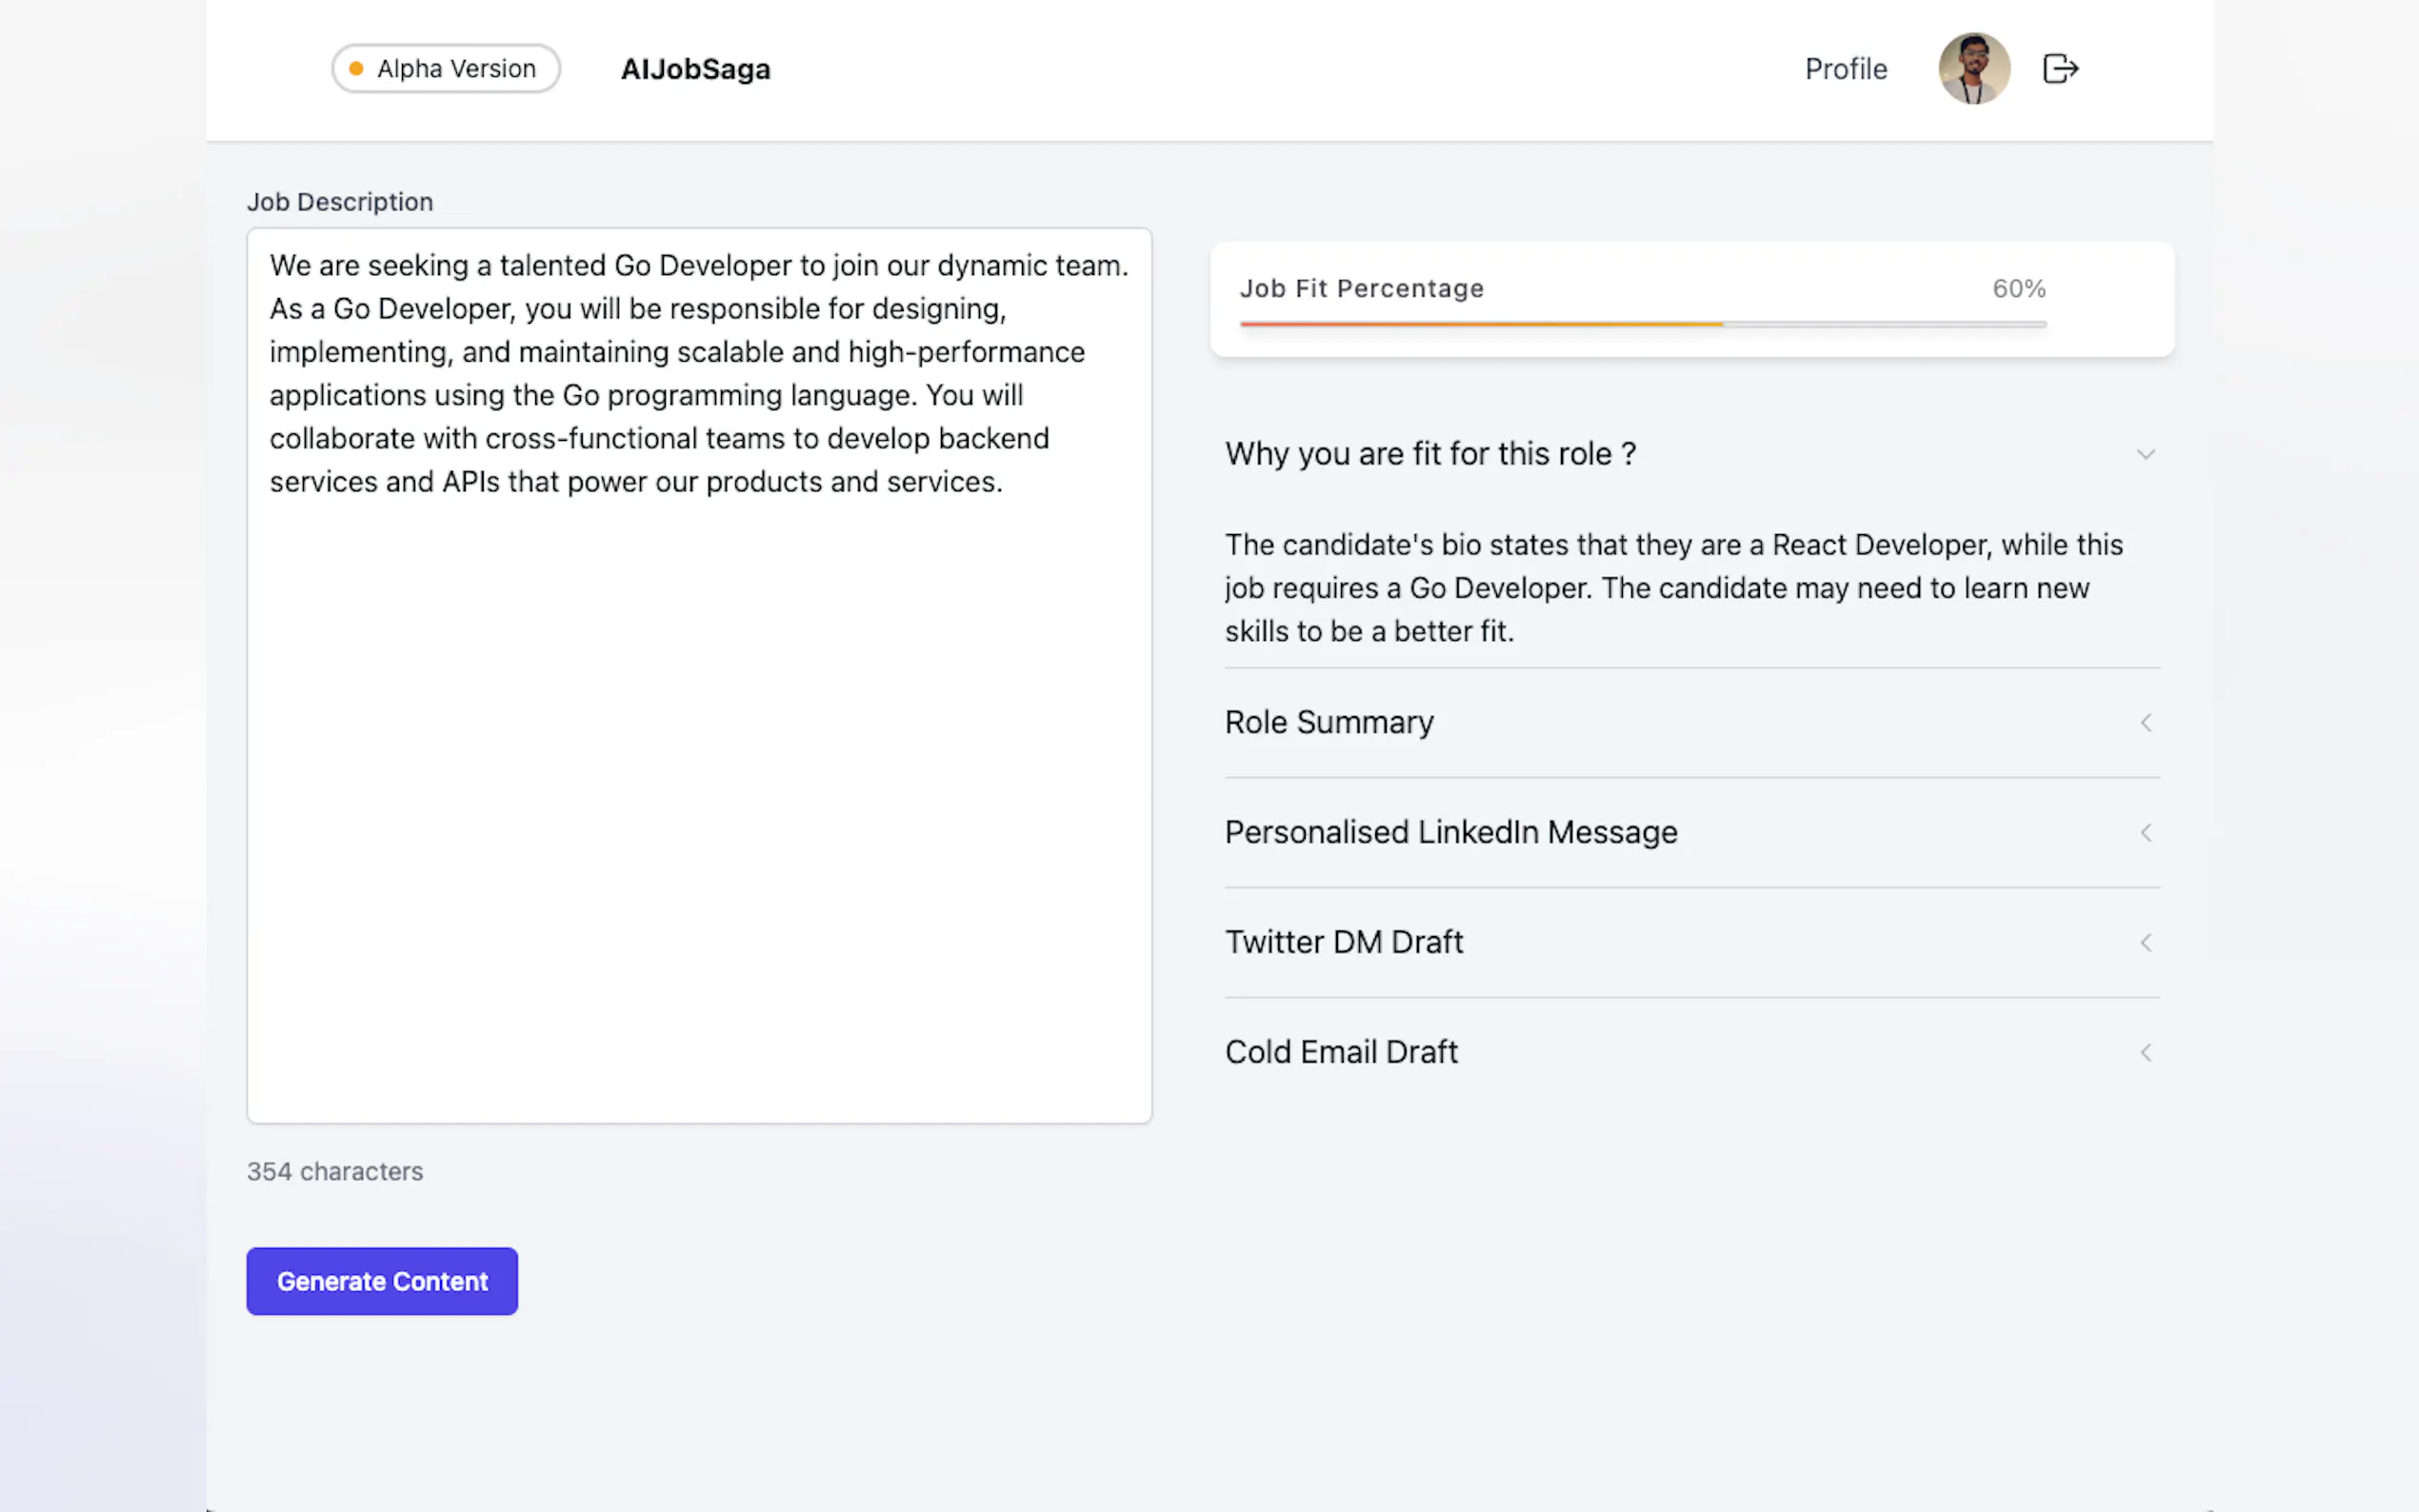
Task: Click the 60% fit value label
Action: (2018, 289)
